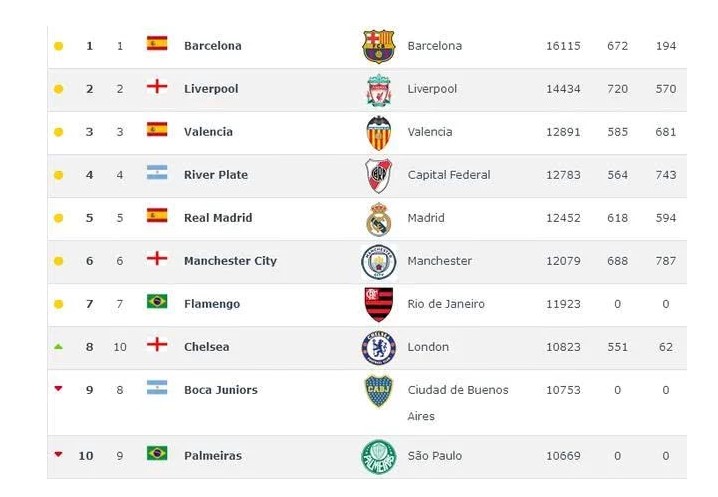Click the red down arrow for Palmeiras
The image size is (718, 497).
click(x=58, y=454)
